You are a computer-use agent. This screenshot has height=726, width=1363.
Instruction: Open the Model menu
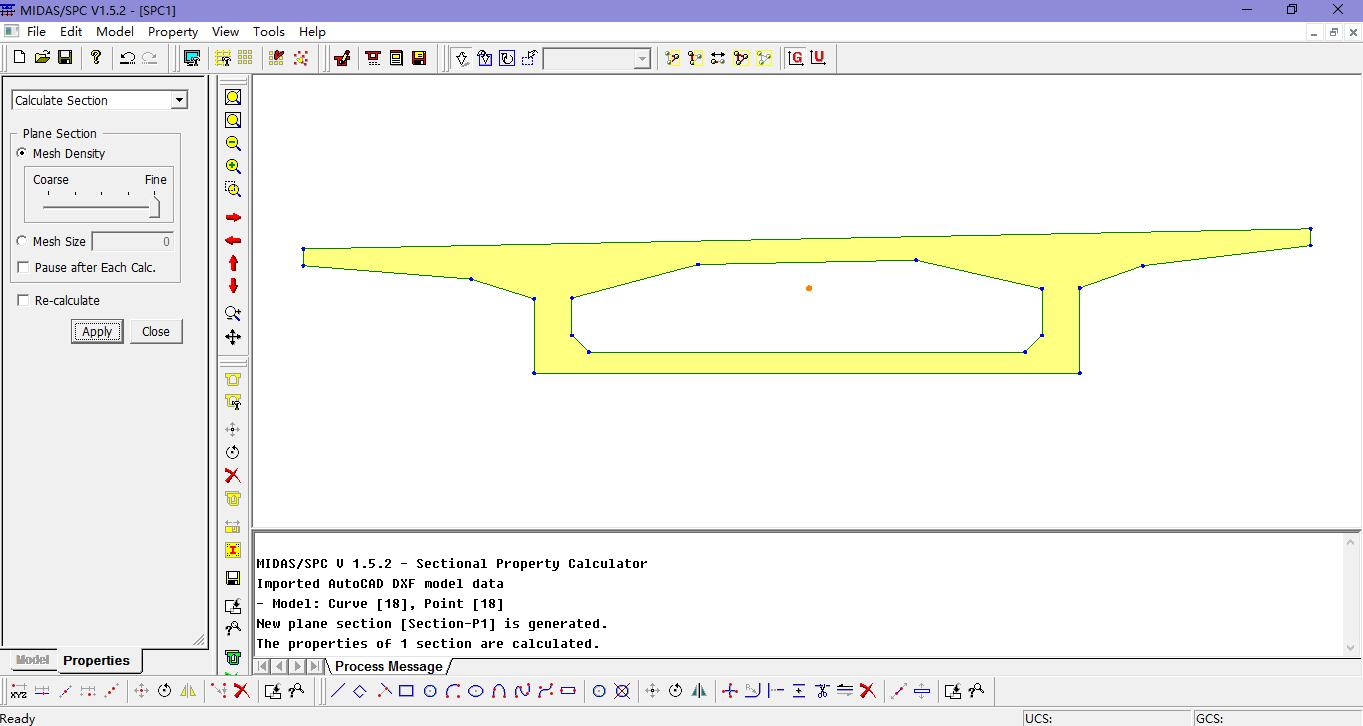pyautogui.click(x=114, y=31)
